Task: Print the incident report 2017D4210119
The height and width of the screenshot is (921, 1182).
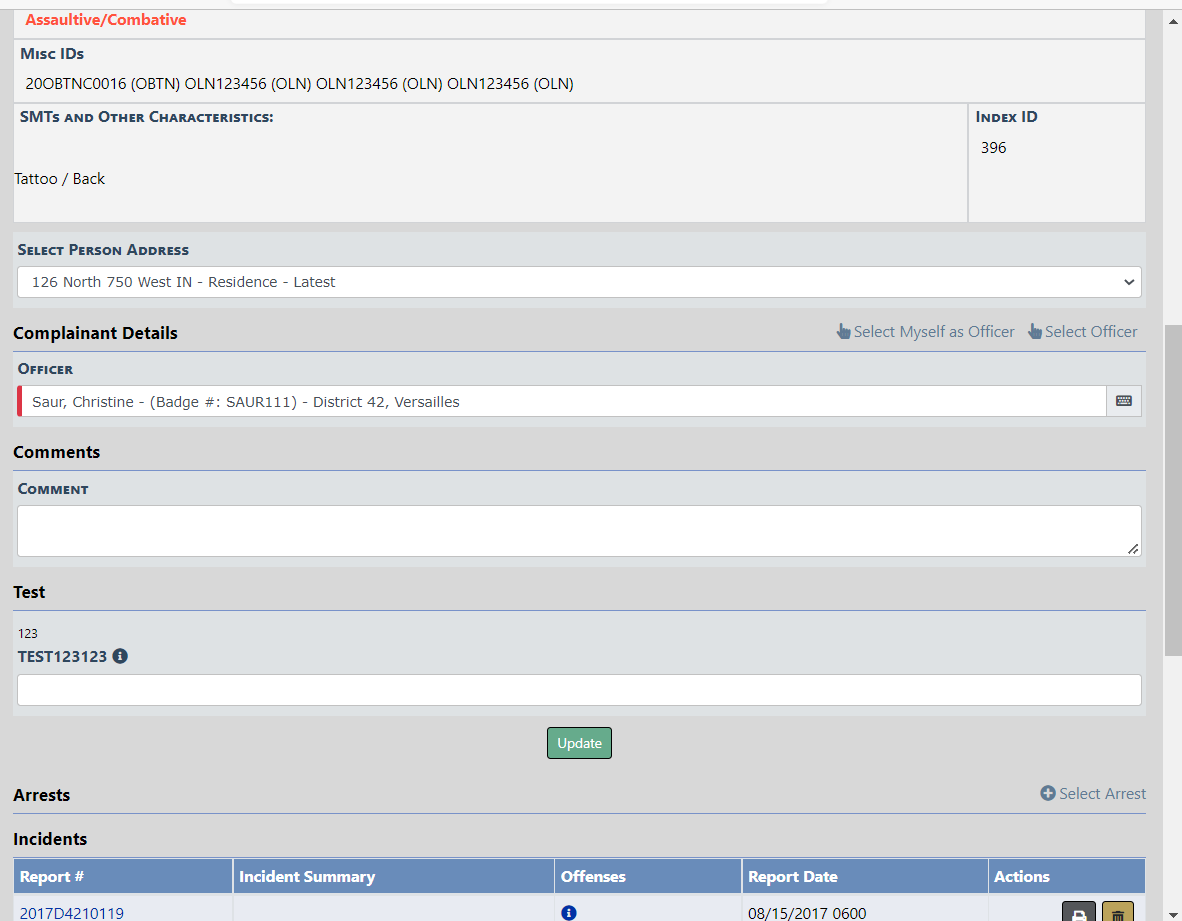Action: click(x=1078, y=913)
